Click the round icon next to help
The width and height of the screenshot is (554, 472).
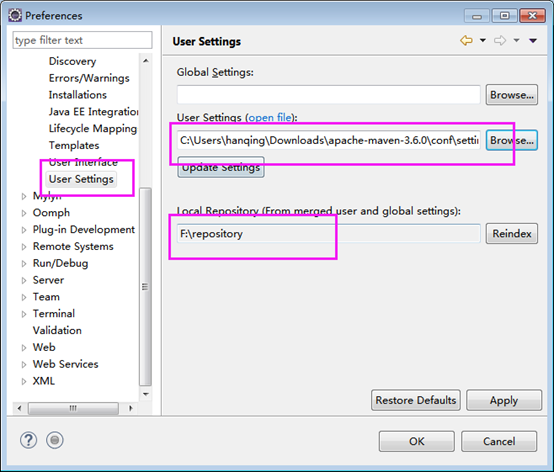coord(55,440)
